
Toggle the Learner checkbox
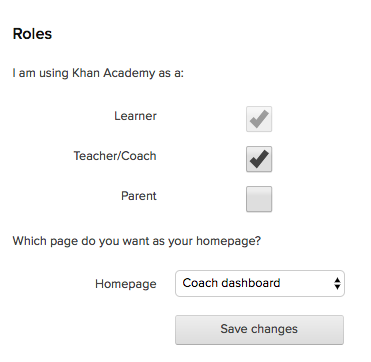point(259,119)
